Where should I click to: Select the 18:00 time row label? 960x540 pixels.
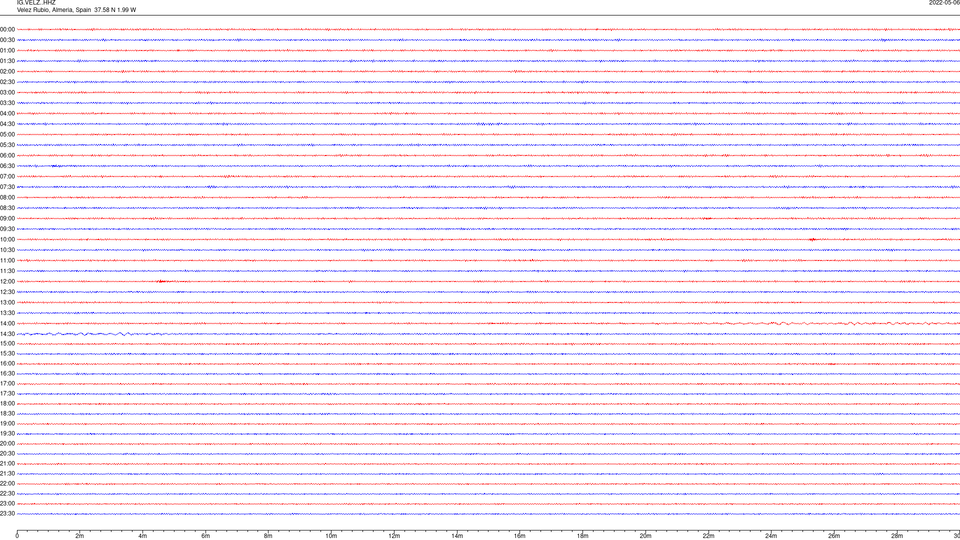click(x=7, y=403)
